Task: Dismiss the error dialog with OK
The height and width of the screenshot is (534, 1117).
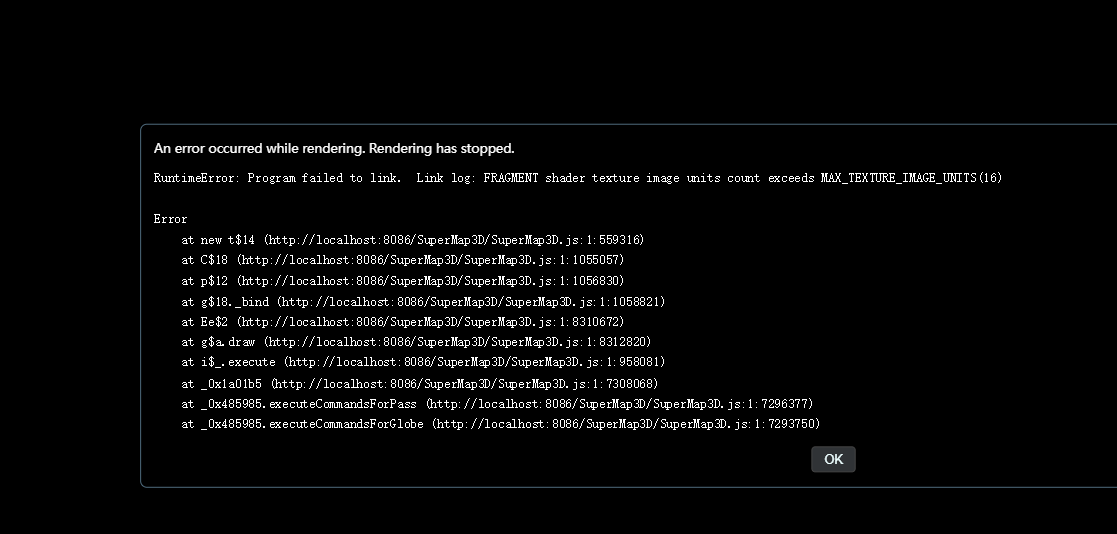Action: (833, 459)
